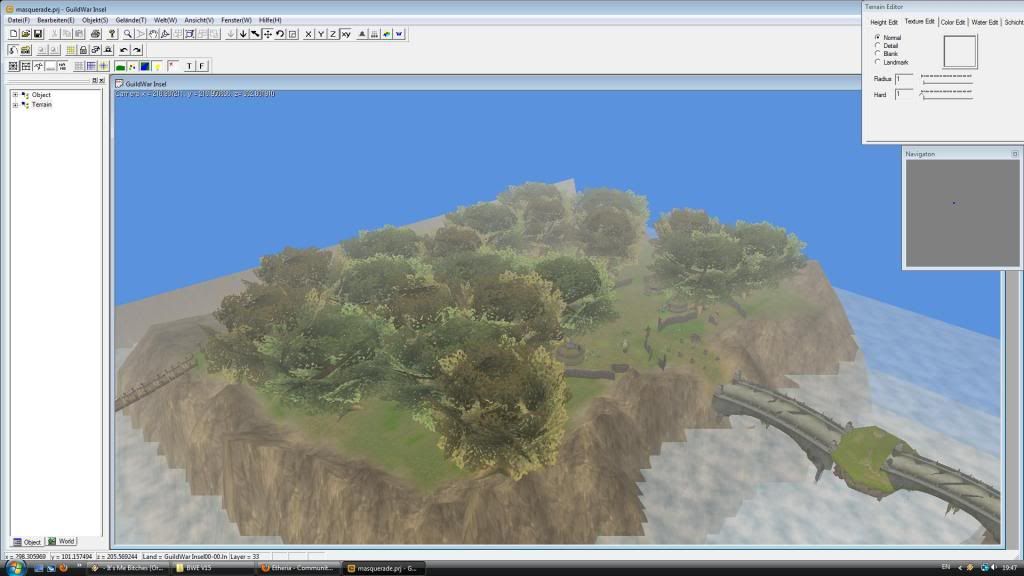Select the Normal radio button

tap(878, 37)
